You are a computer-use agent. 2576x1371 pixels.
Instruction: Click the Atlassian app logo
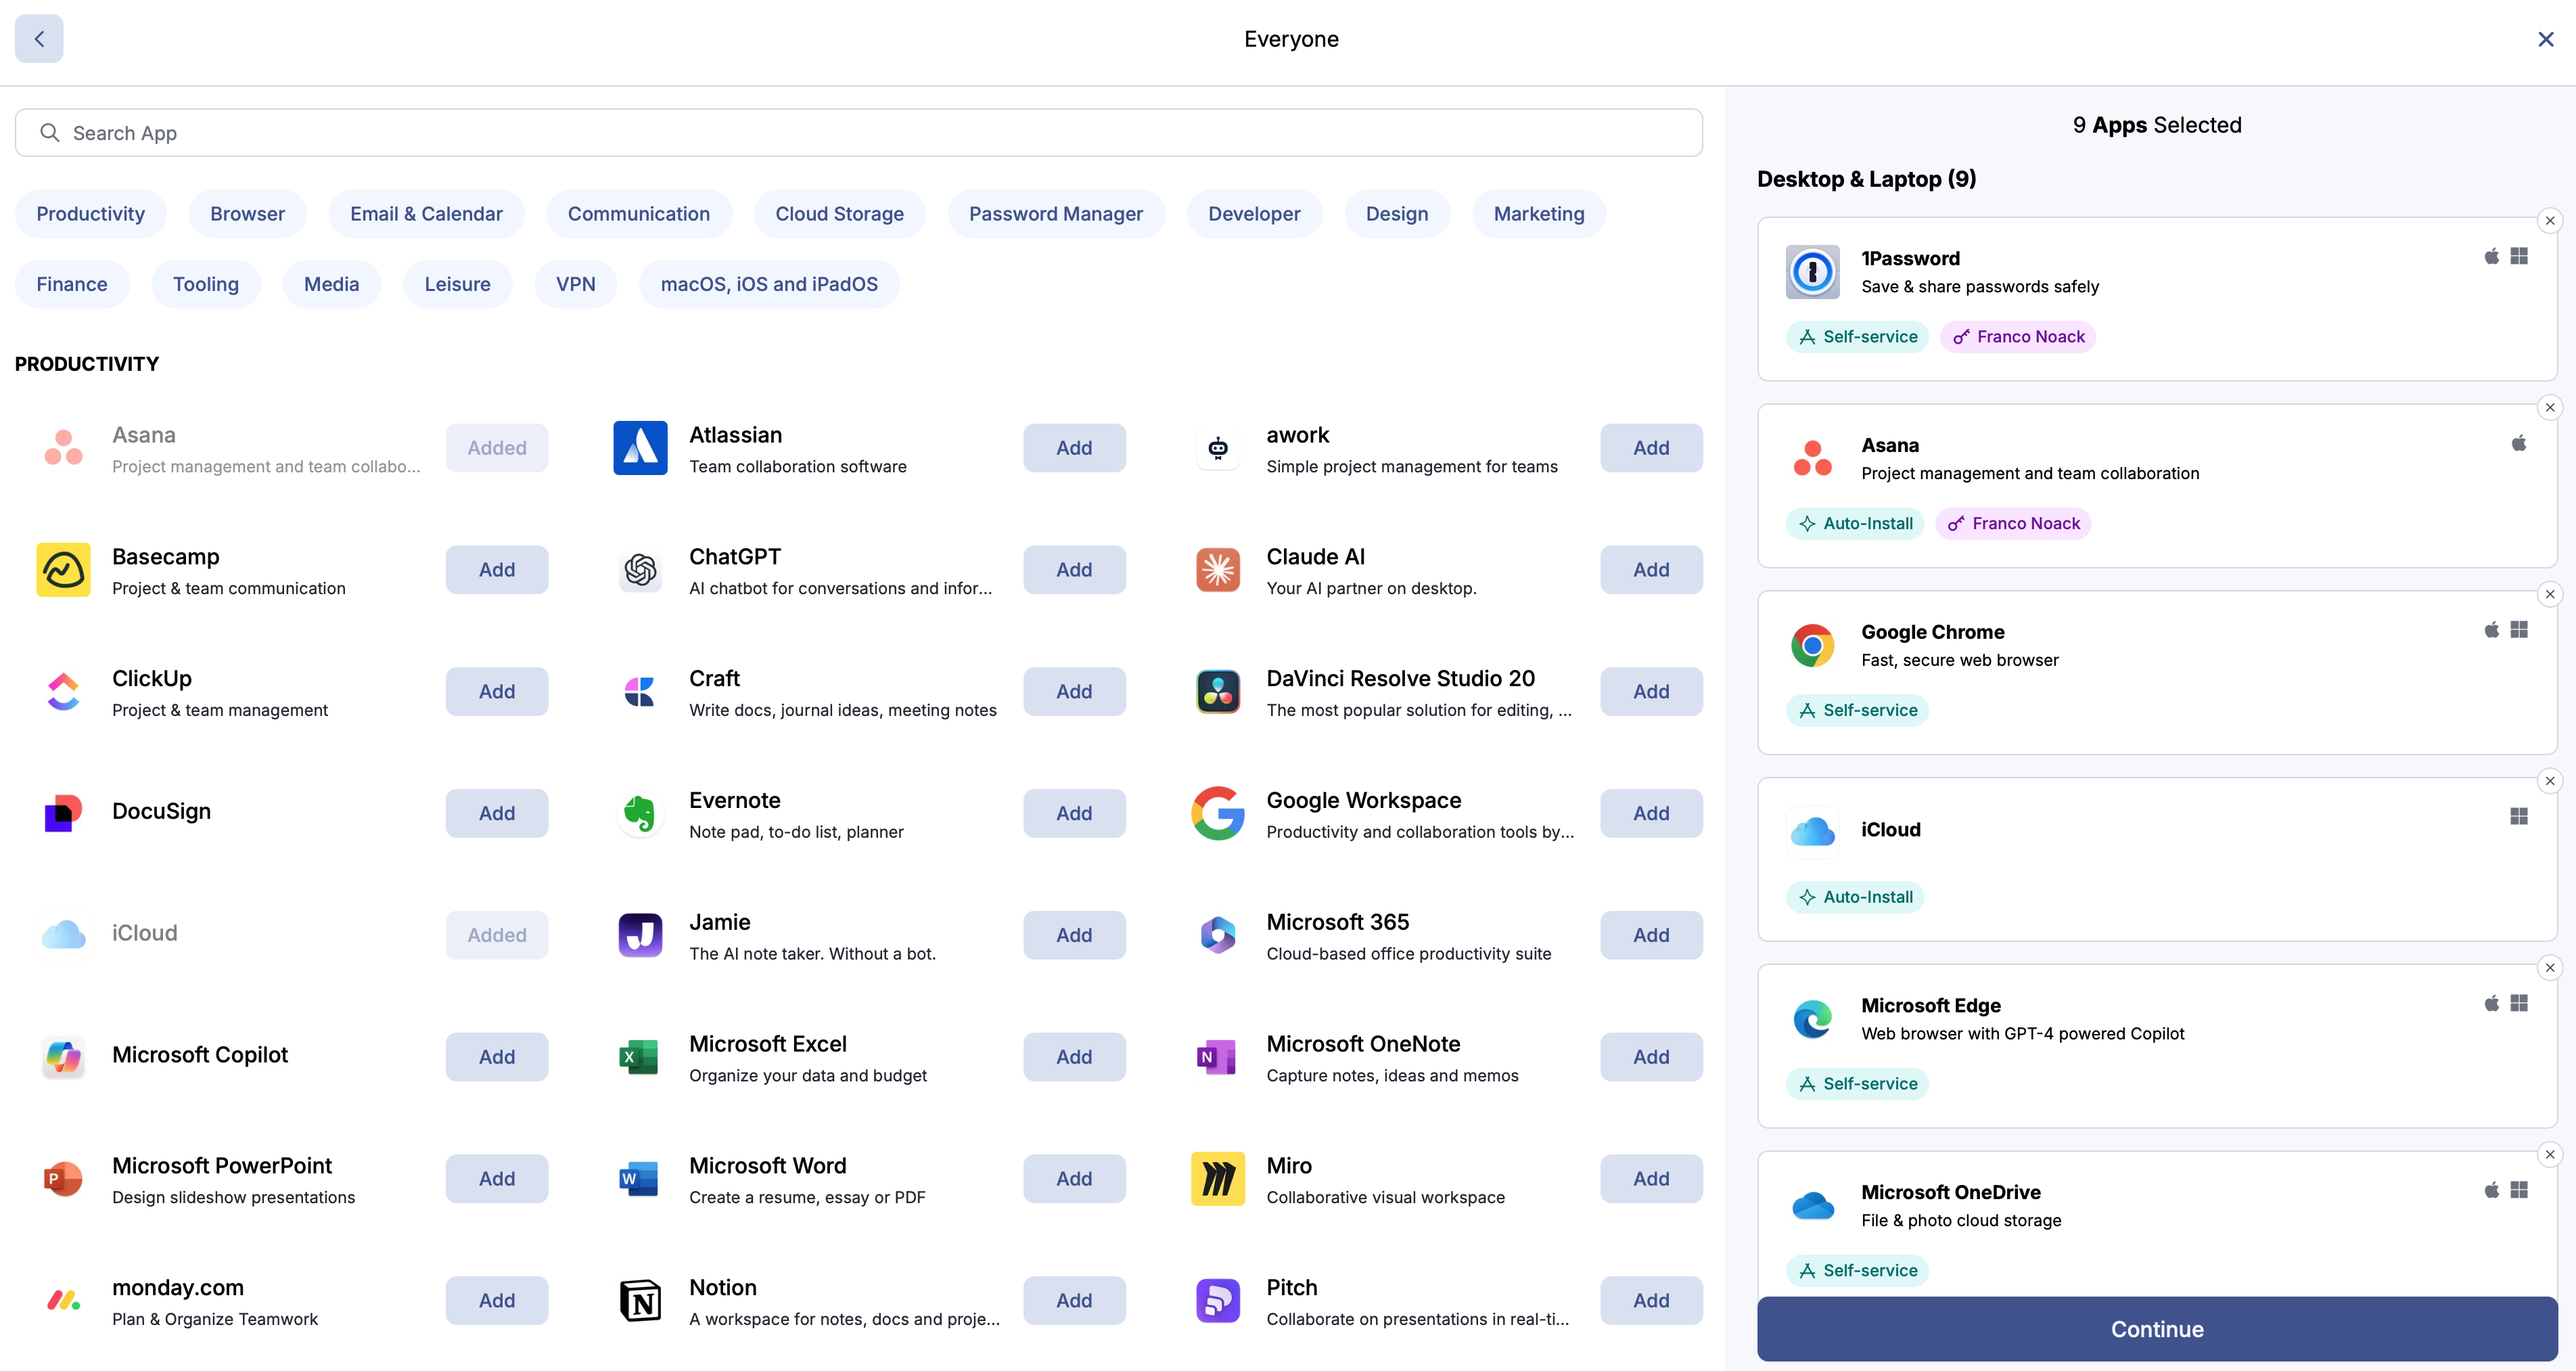[640, 448]
